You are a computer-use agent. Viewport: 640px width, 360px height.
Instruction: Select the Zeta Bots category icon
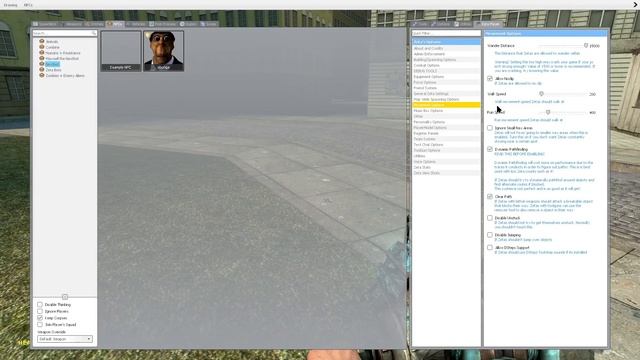click(42, 70)
